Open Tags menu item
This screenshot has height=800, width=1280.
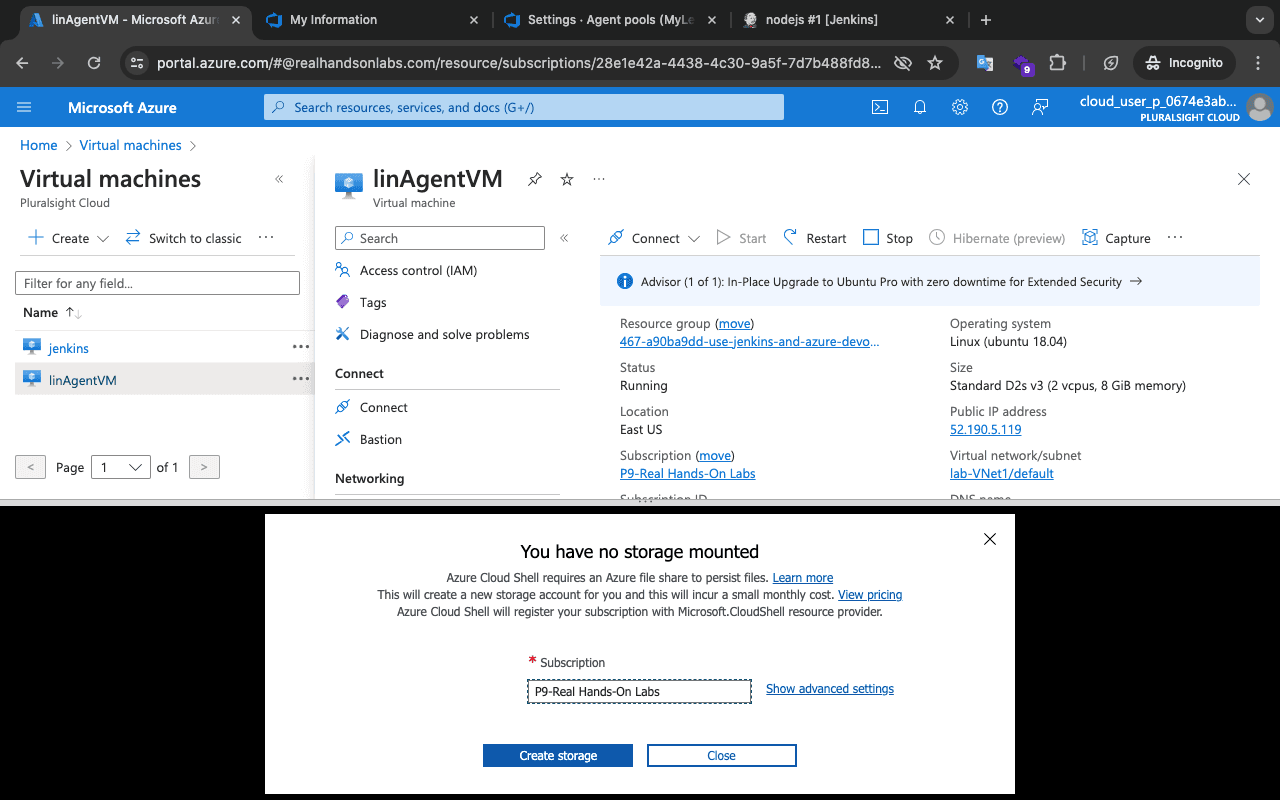[x=373, y=302]
